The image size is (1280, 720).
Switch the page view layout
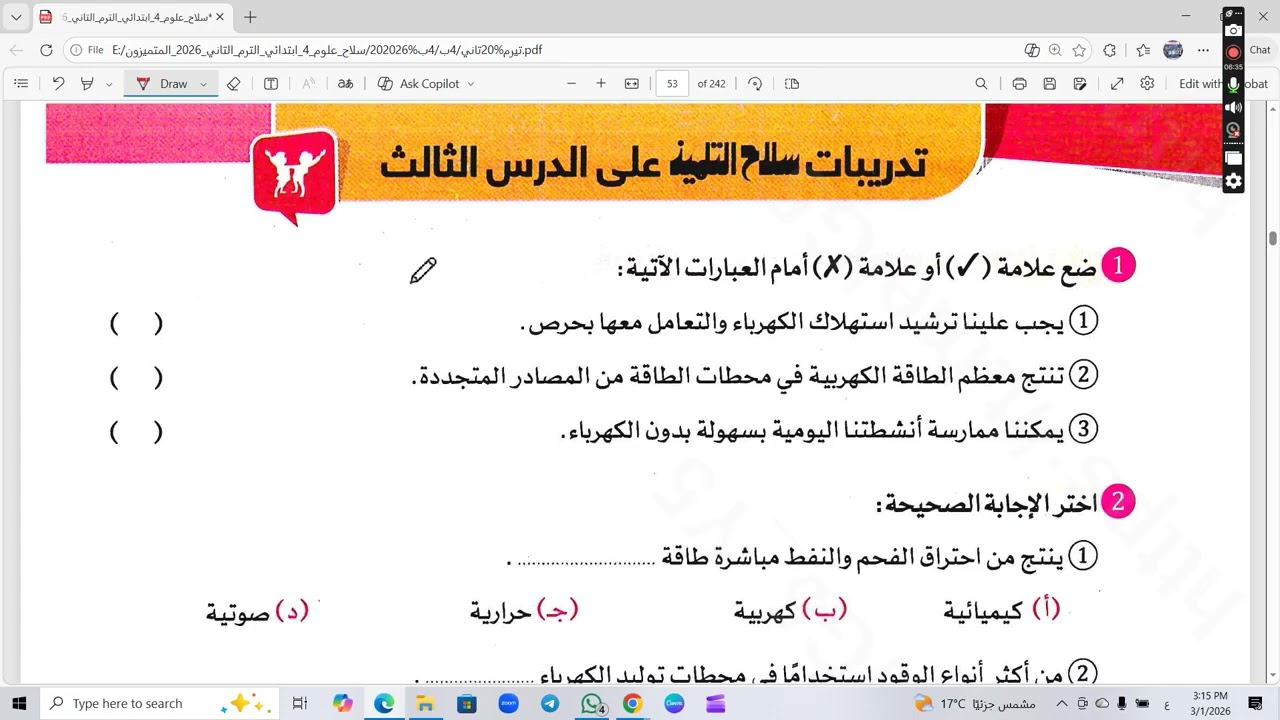pos(792,84)
